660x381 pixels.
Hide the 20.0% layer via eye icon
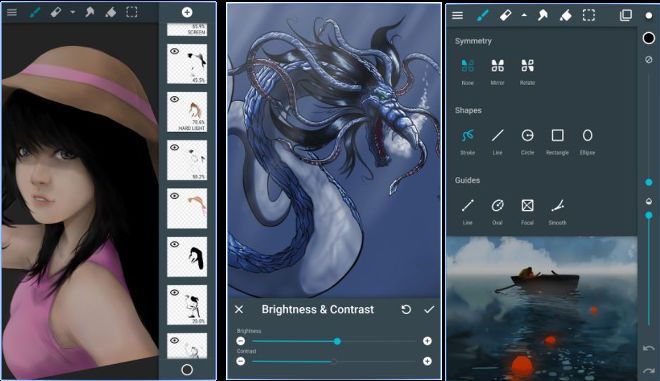coord(174,292)
